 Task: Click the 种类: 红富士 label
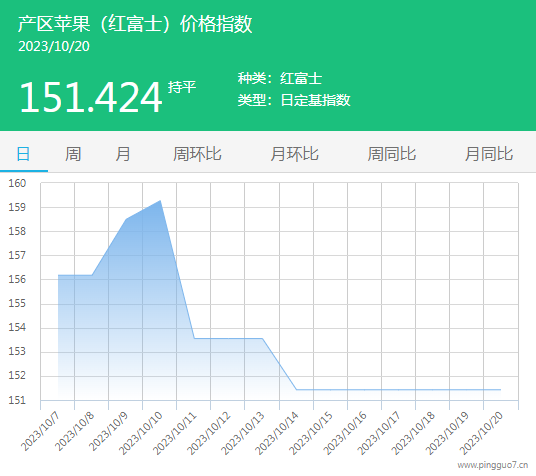[280, 78]
